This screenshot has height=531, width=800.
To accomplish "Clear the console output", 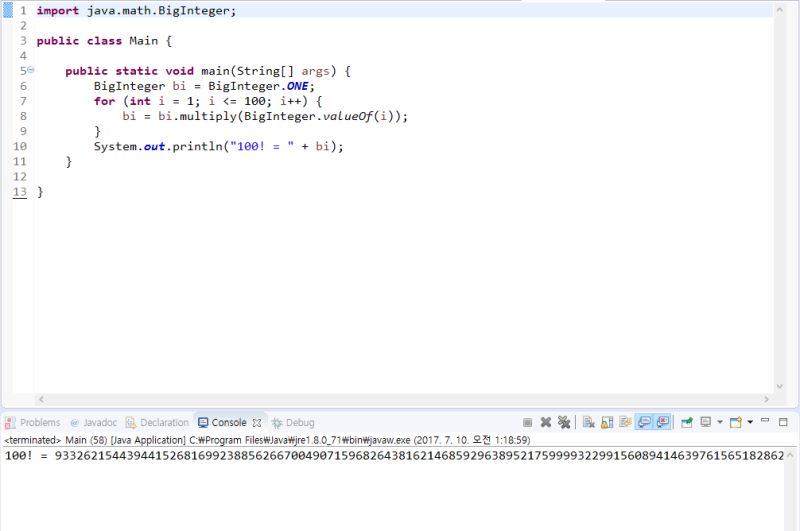I will pyautogui.click(x=588, y=422).
